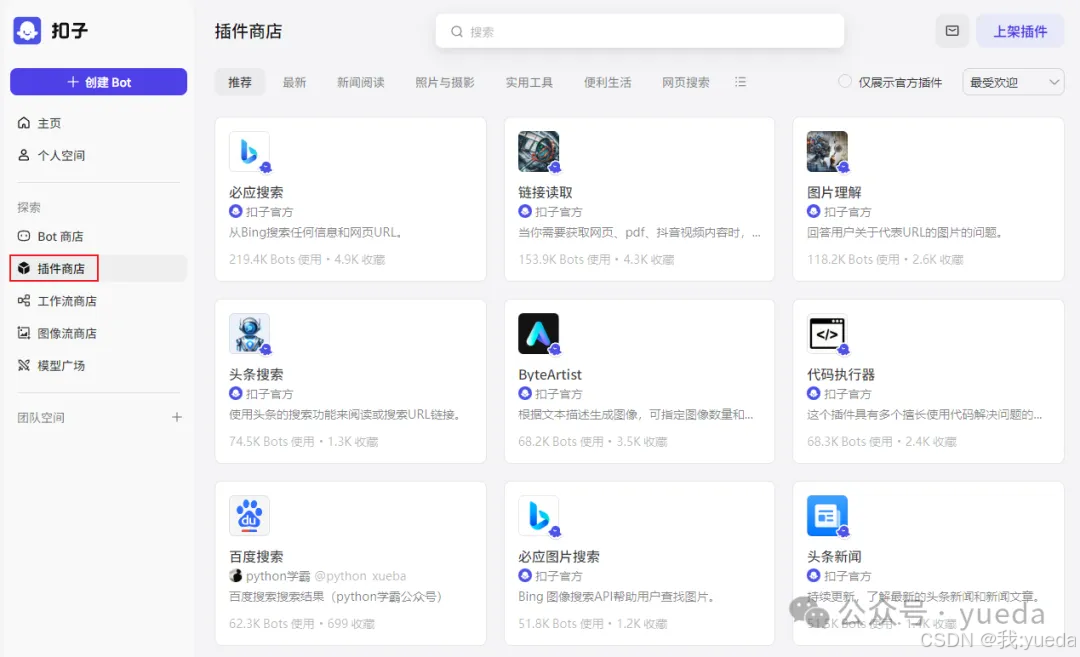Image resolution: width=1080 pixels, height=657 pixels.
Task: Open the 百度搜索 plugin title
Action: 256,556
